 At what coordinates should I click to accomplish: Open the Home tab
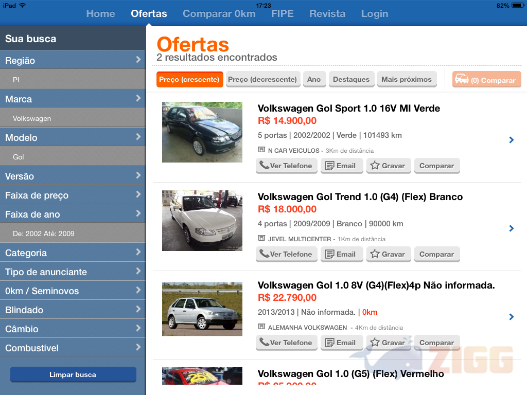pos(100,14)
